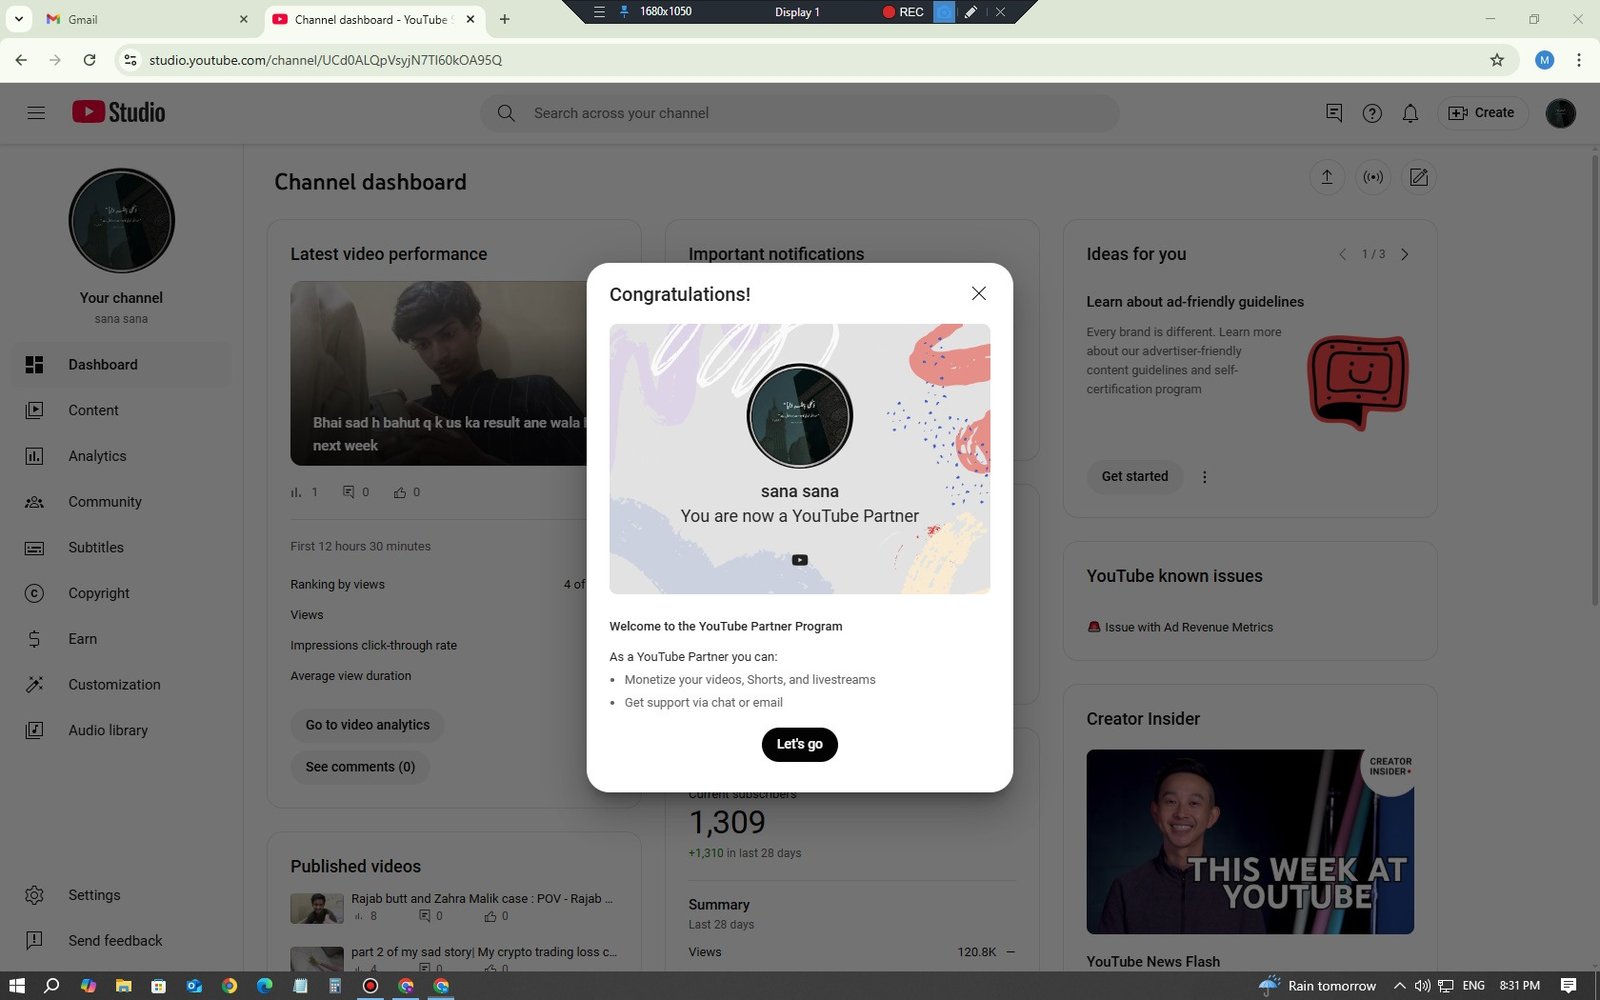Screen dimensions: 1600x1000
Task: Click the pencil annotate icon in recorder bar
Action: coord(970,12)
